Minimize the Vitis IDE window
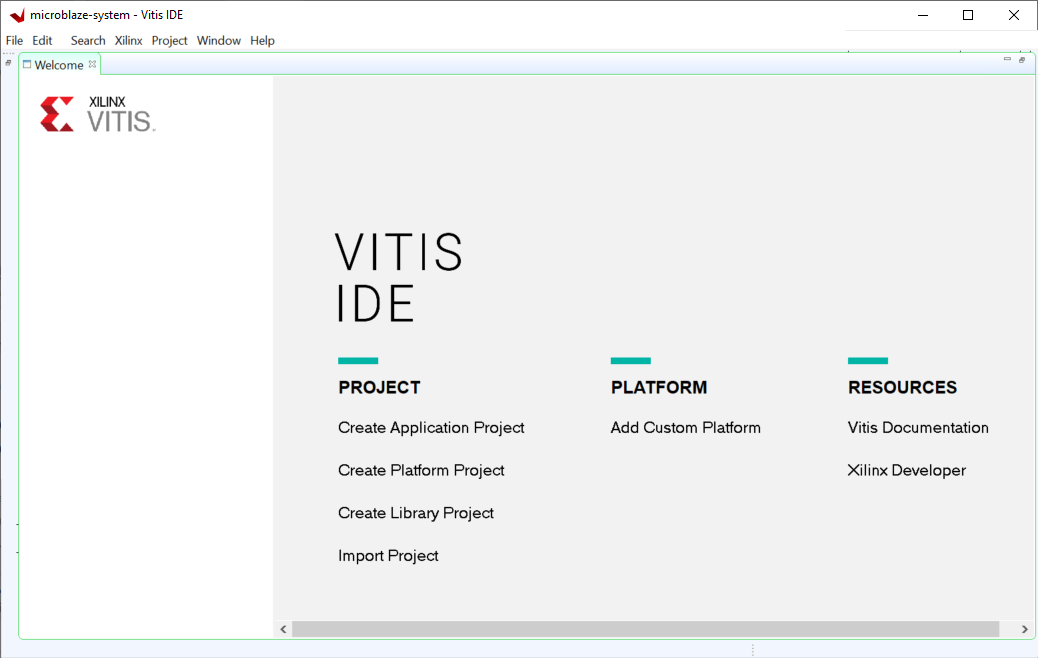Screen dimensions: 1038x658 point(923,15)
